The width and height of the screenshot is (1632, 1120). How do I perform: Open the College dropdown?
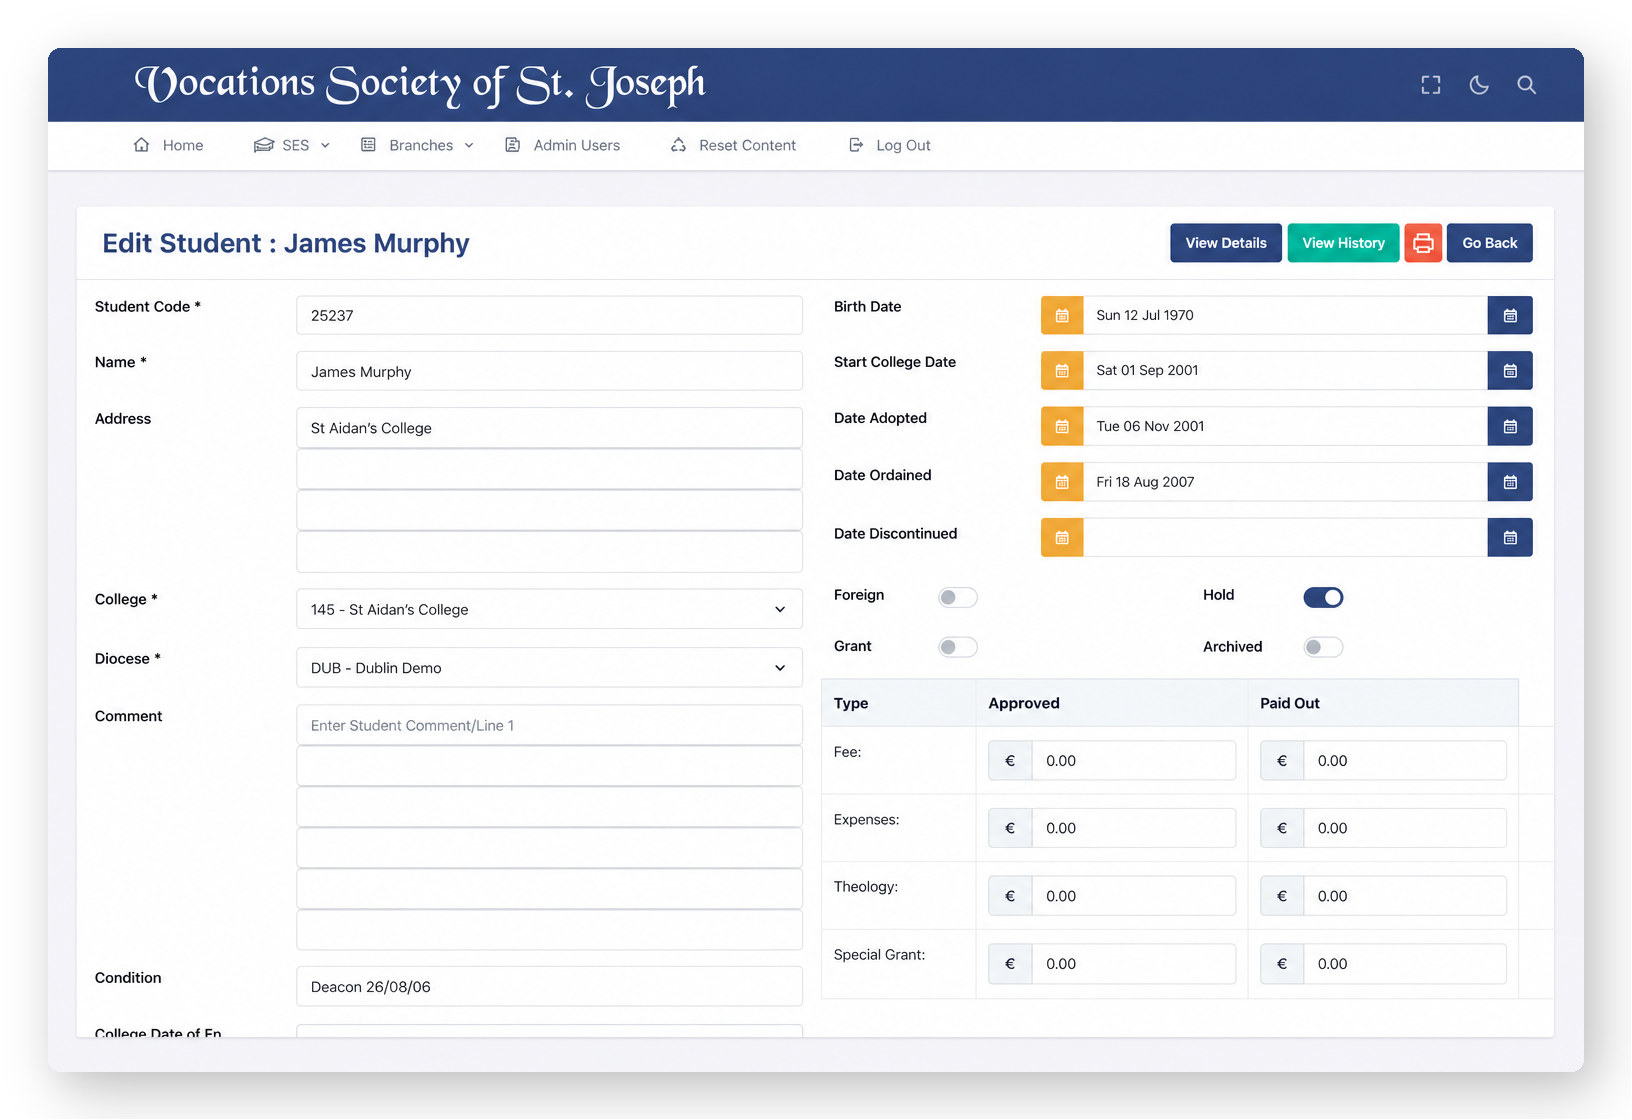point(549,609)
